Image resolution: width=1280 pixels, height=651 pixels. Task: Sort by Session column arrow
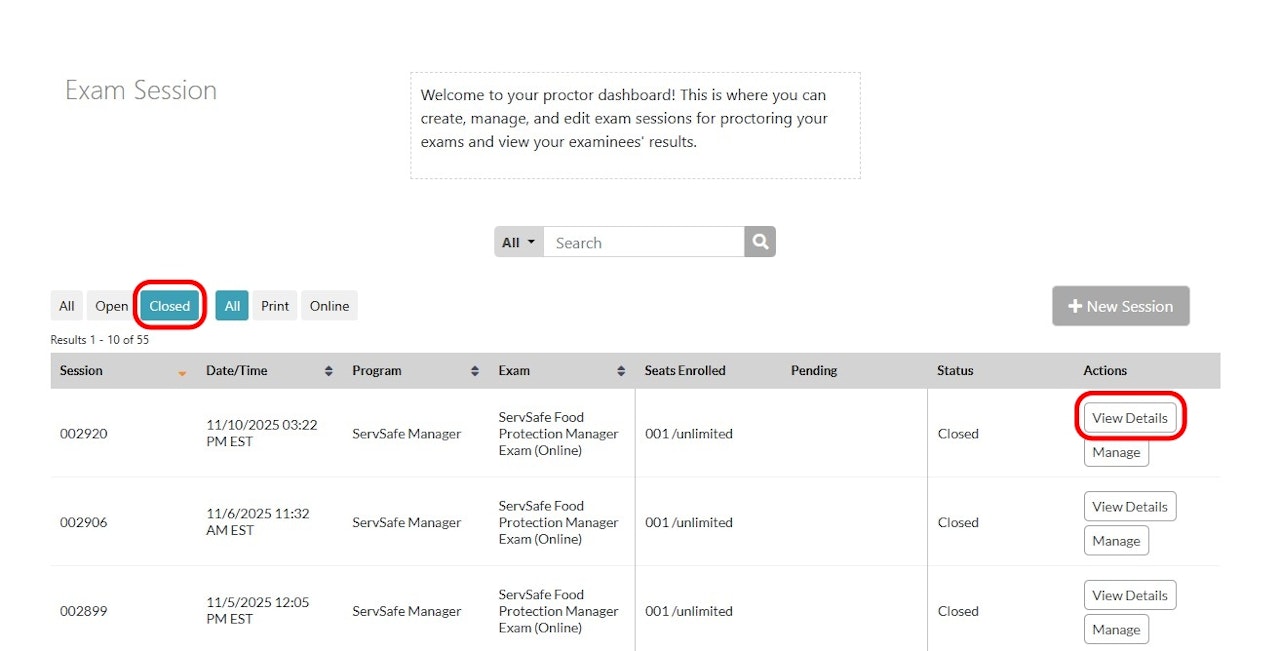point(182,372)
